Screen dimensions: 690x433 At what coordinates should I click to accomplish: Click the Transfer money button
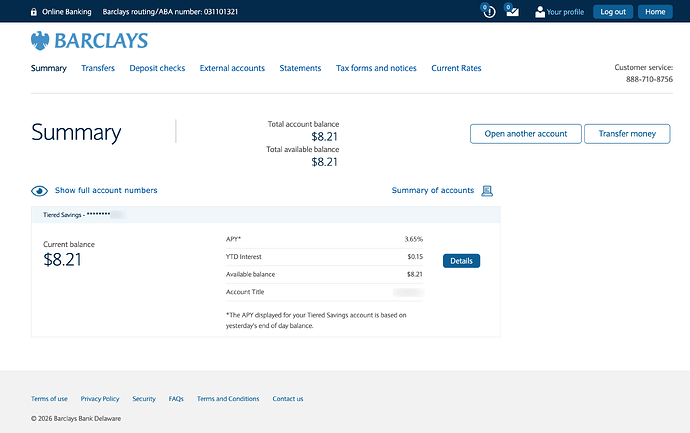pyautogui.click(x=627, y=134)
